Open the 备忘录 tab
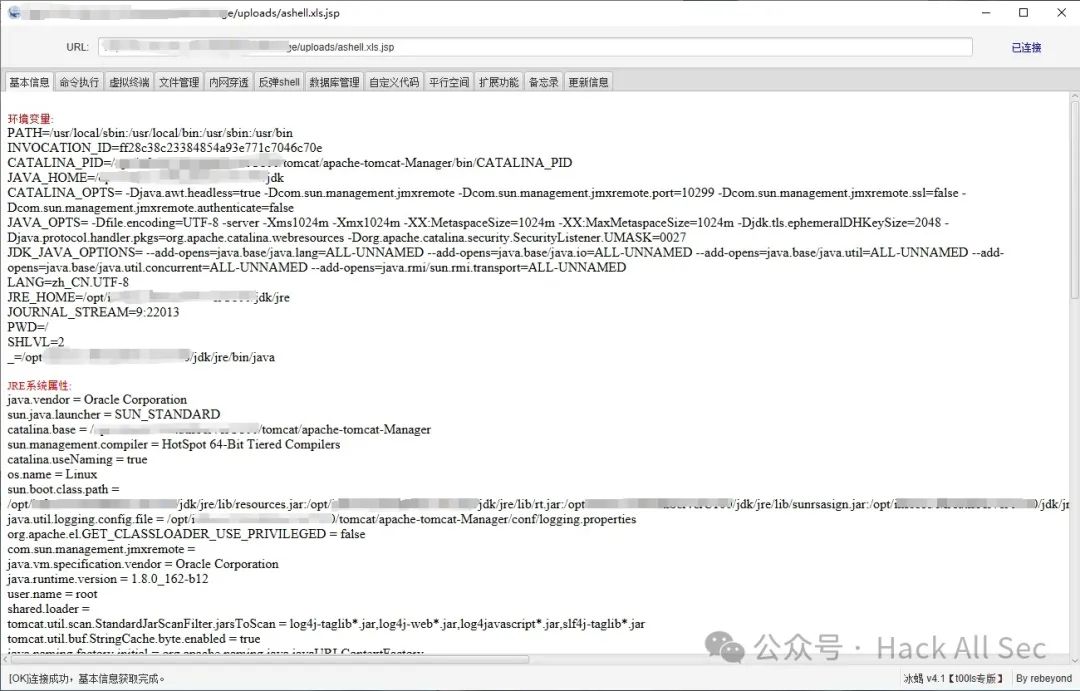 click(x=543, y=82)
